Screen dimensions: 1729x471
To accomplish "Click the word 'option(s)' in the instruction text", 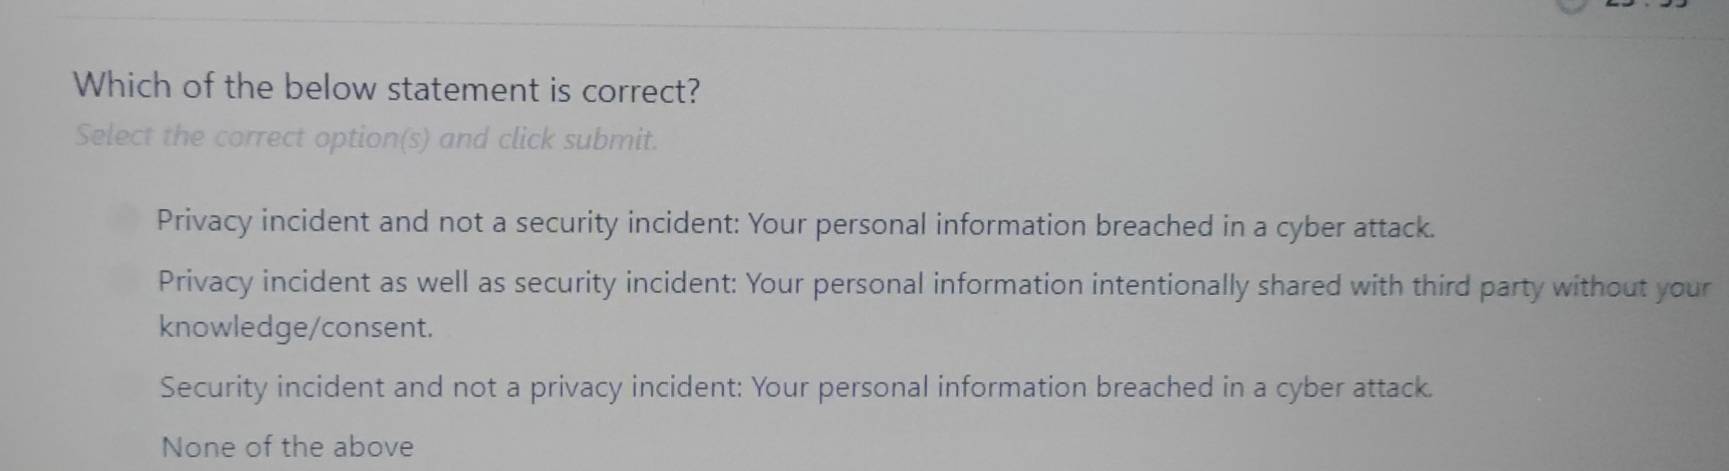I will (371, 137).
